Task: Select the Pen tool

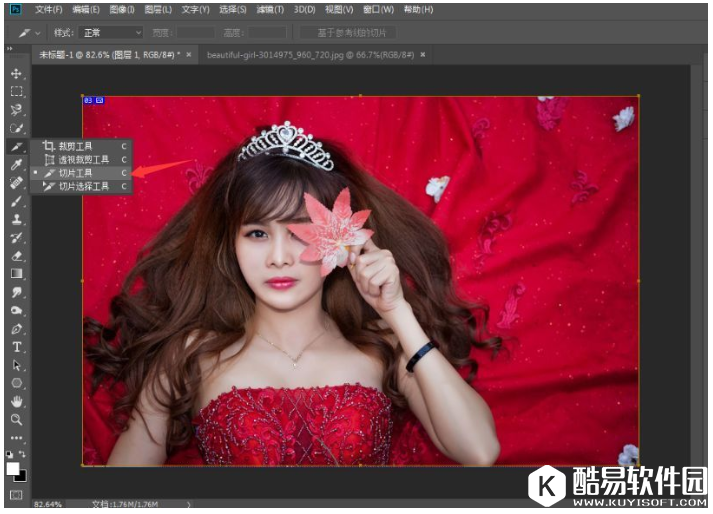Action: click(16, 329)
